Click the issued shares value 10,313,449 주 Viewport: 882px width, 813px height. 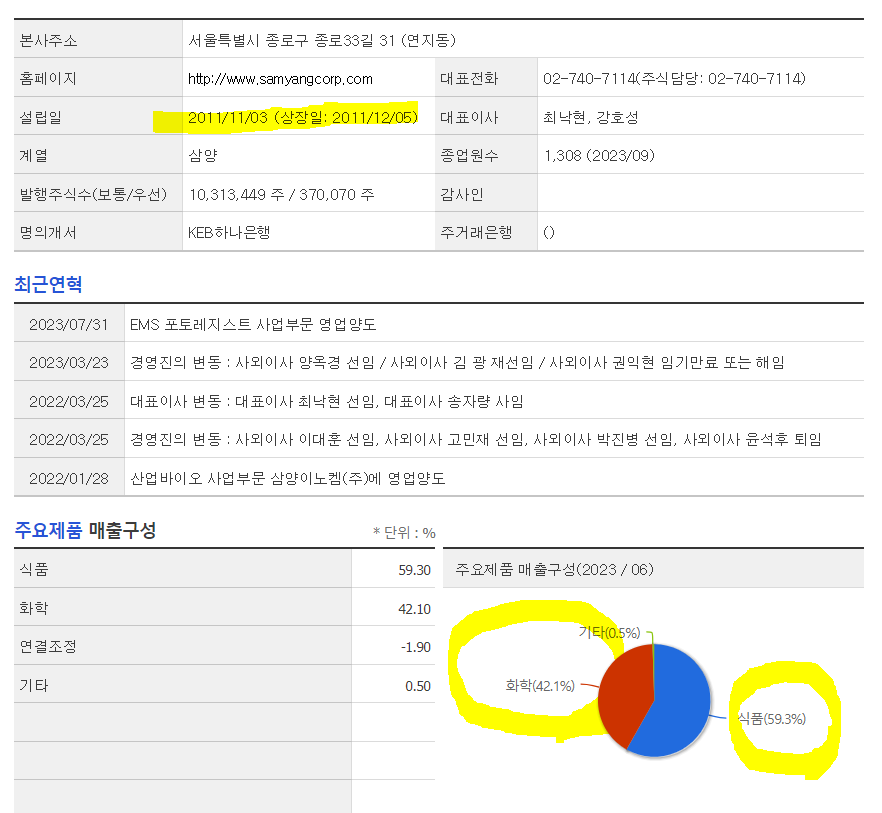236,195
